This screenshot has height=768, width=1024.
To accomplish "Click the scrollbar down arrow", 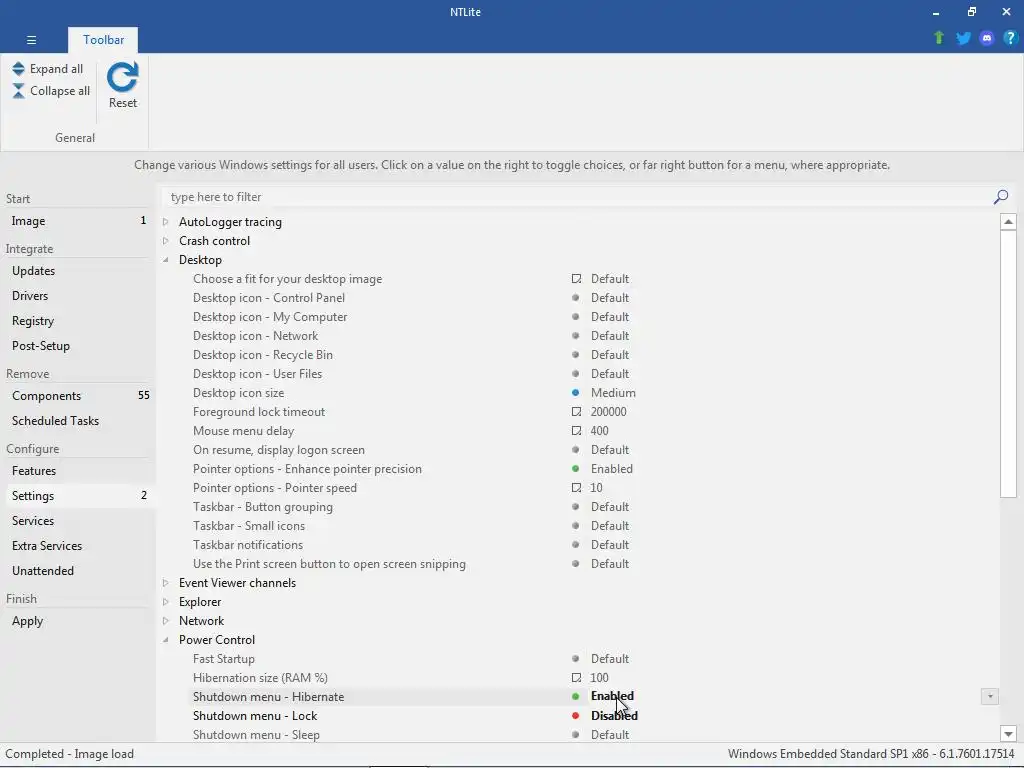I will [x=1008, y=734].
